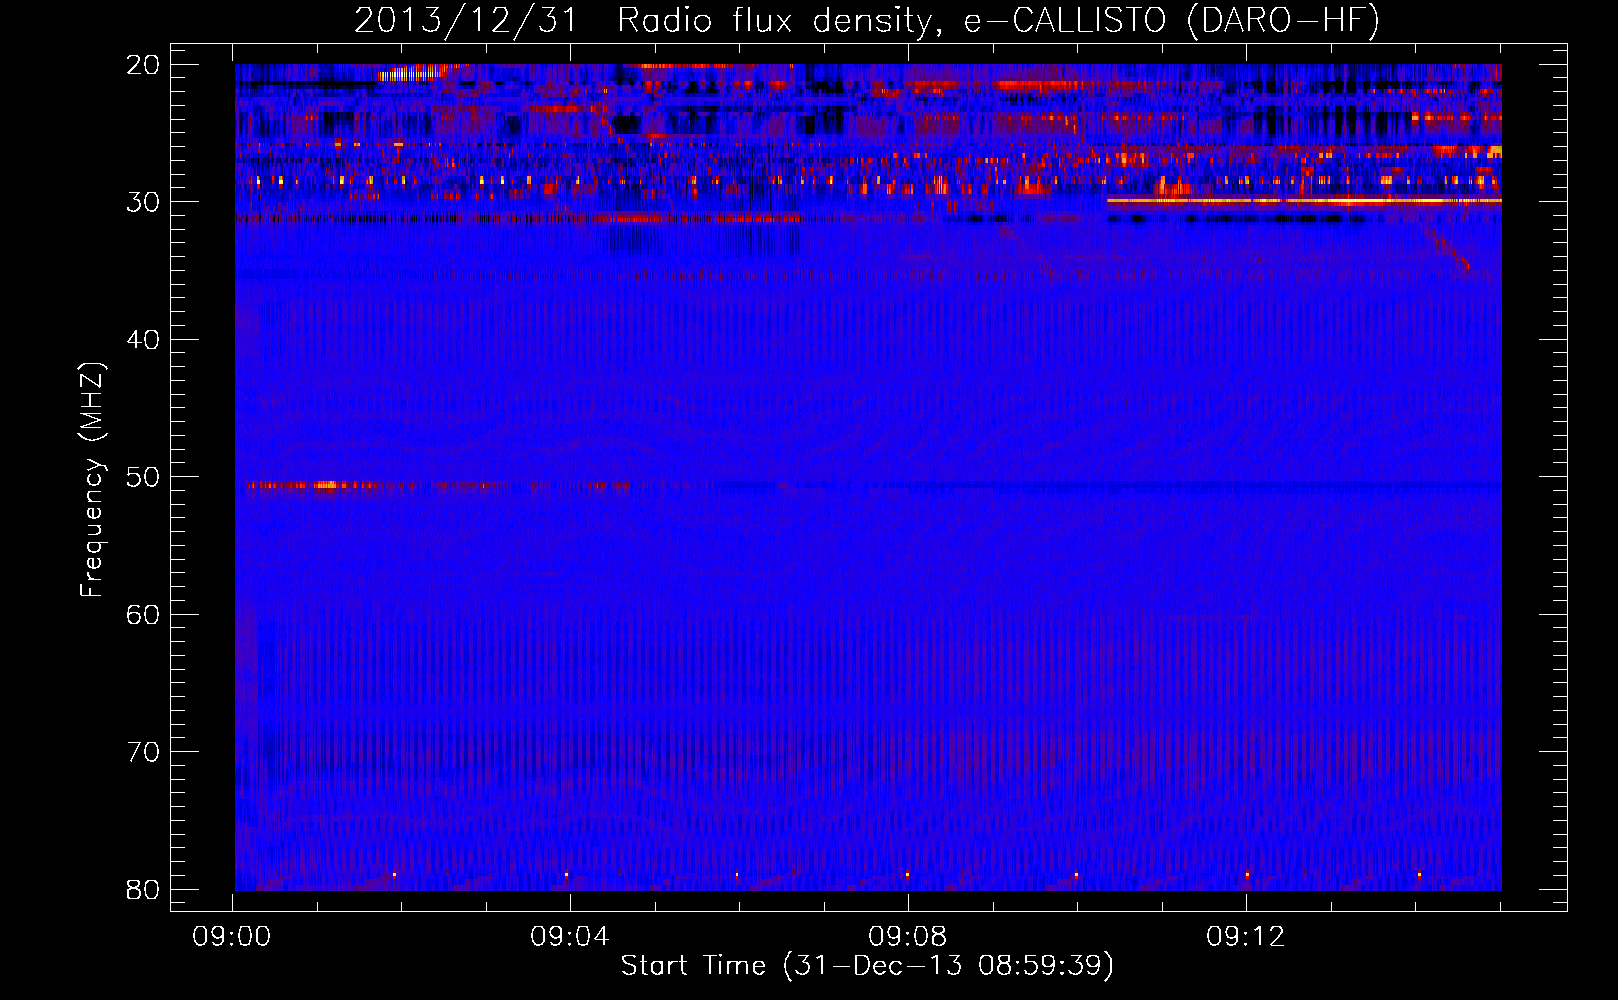Click the bright yellow emission line at 30 MHz
Image resolution: width=1618 pixels, height=1000 pixels.
click(1304, 201)
